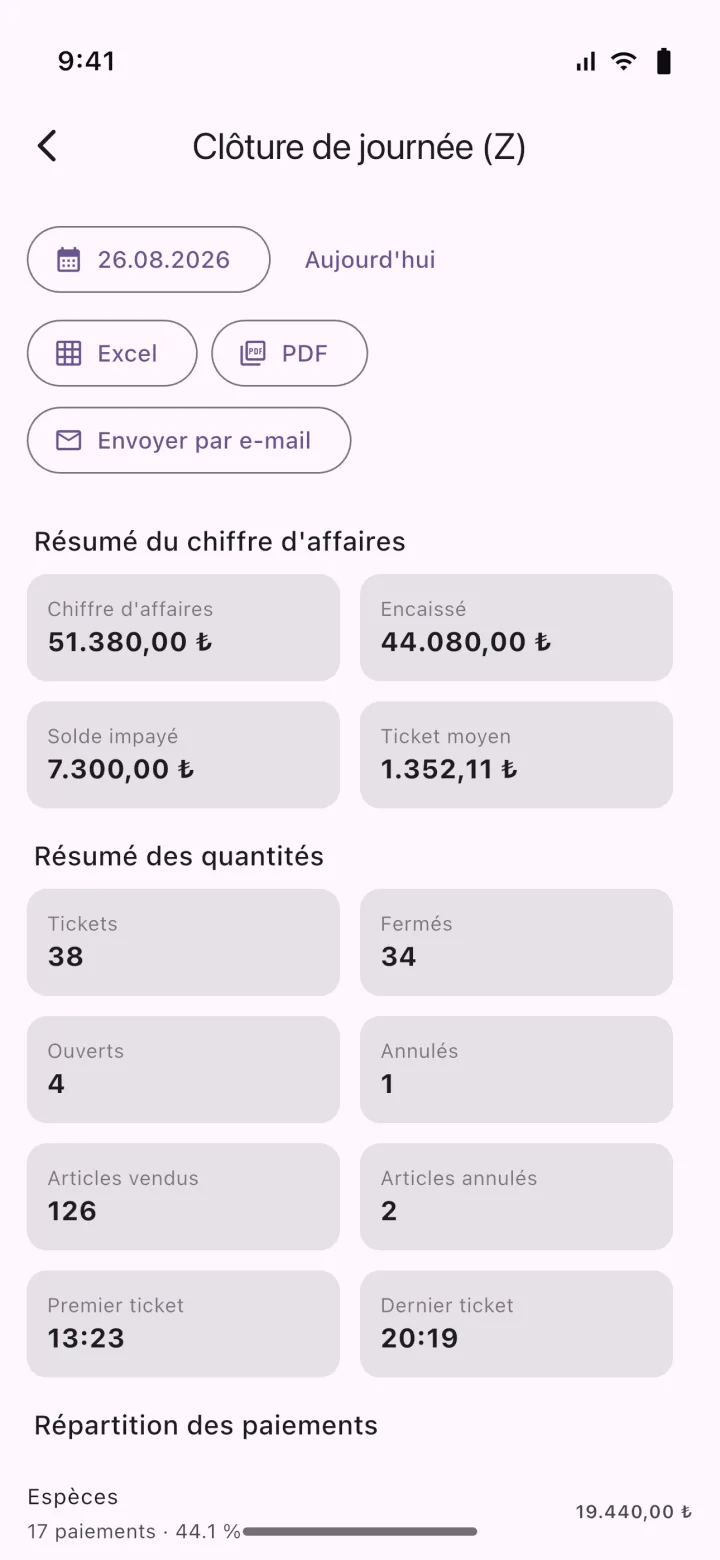Image resolution: width=720 pixels, height=1560 pixels.
Task: Select the Encaissé amount card
Action: coord(516,627)
